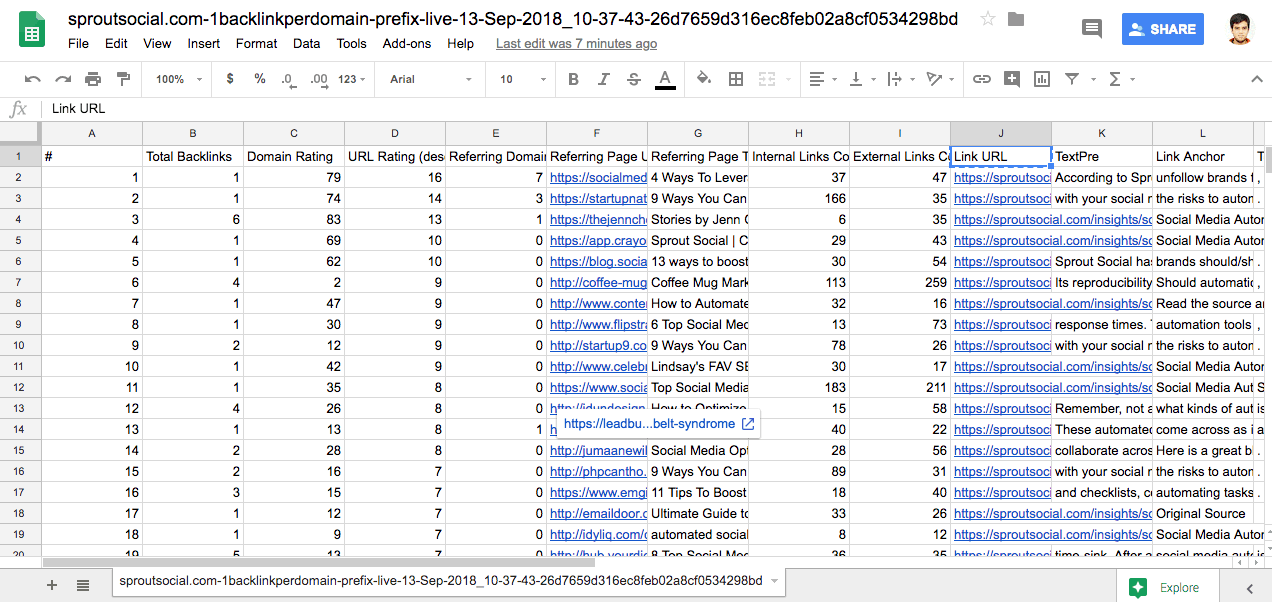This screenshot has width=1272, height=602.
Task: Open the 'Last edit was 7 minutes ago' link
Action: pyautogui.click(x=576, y=44)
